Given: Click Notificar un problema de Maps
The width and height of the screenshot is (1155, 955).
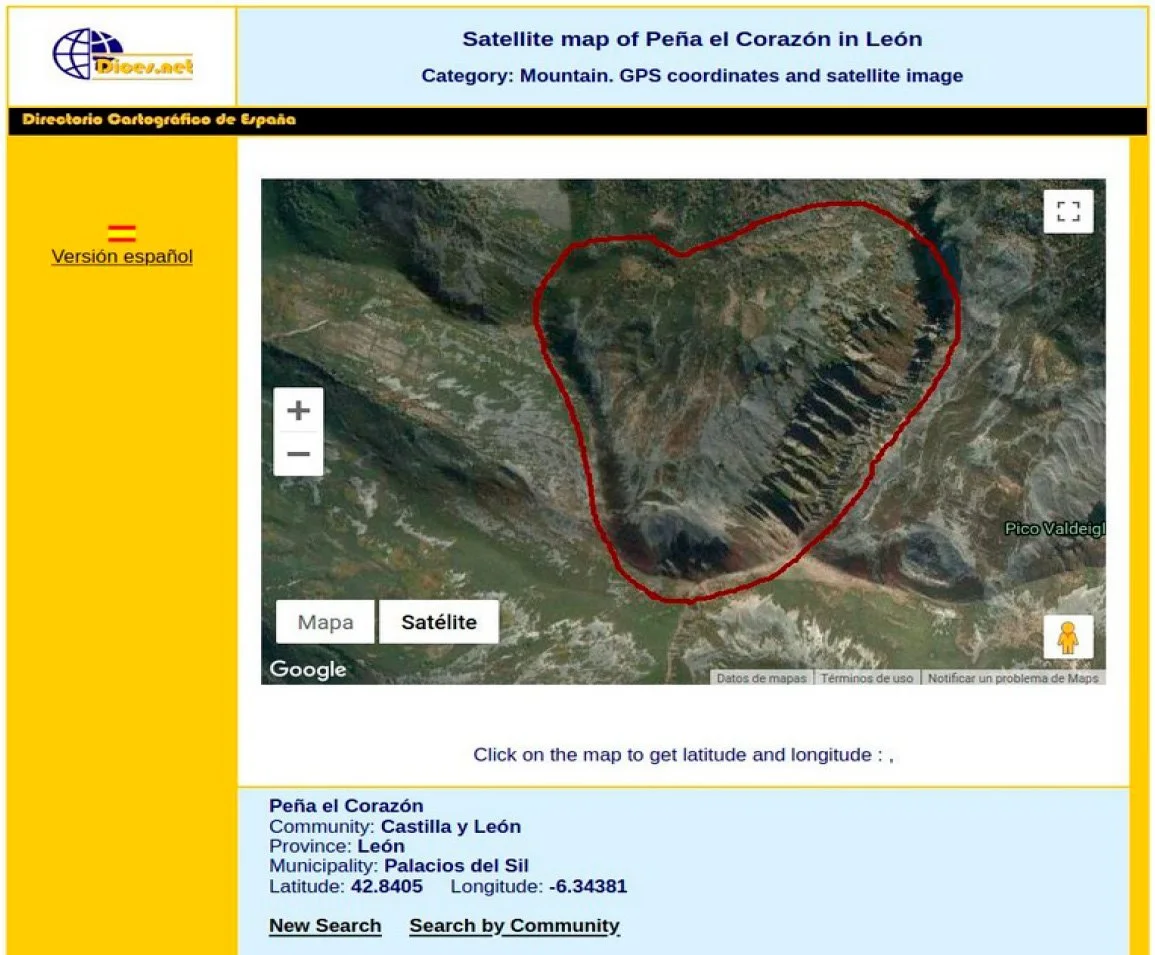Looking at the screenshot, I should 1013,678.
